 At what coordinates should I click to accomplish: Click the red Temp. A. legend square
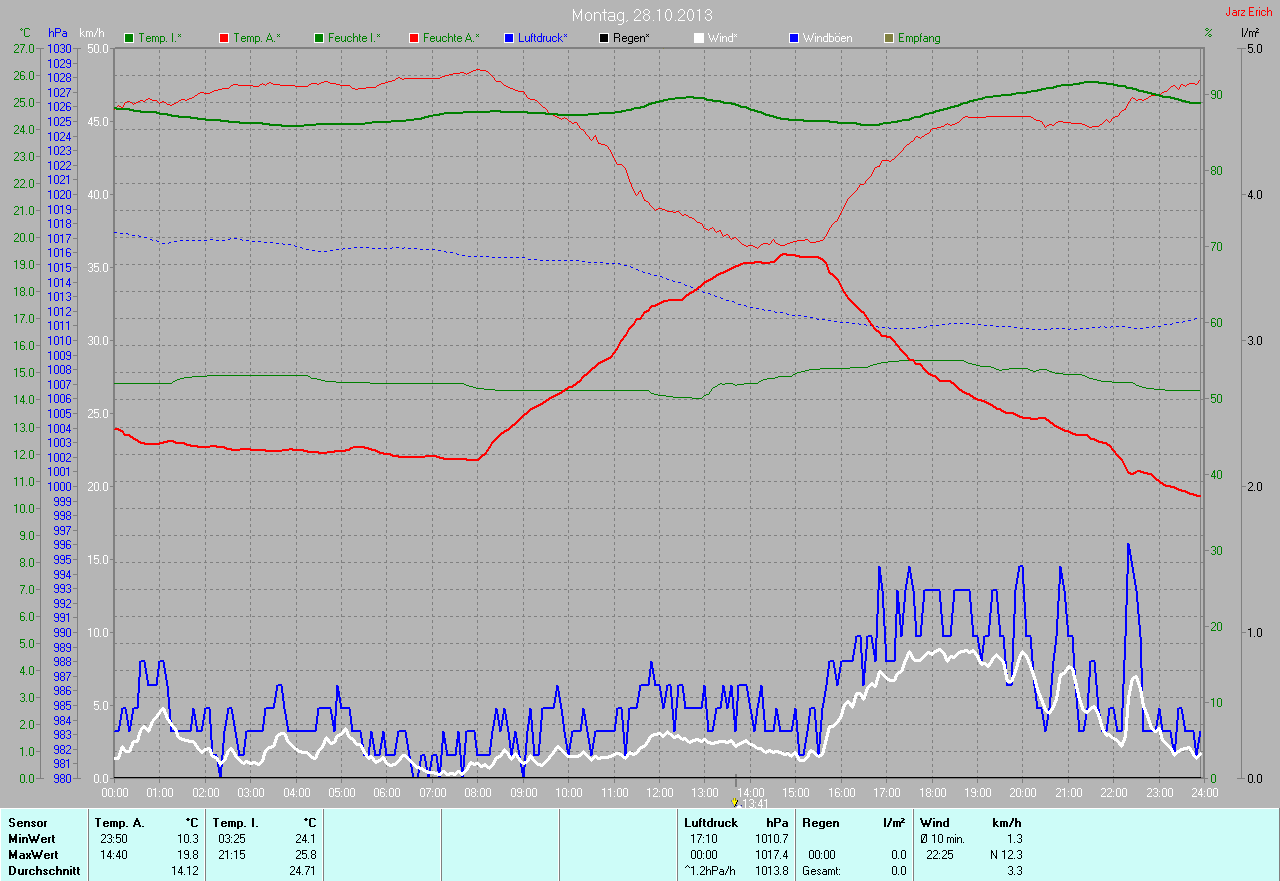click(x=224, y=38)
